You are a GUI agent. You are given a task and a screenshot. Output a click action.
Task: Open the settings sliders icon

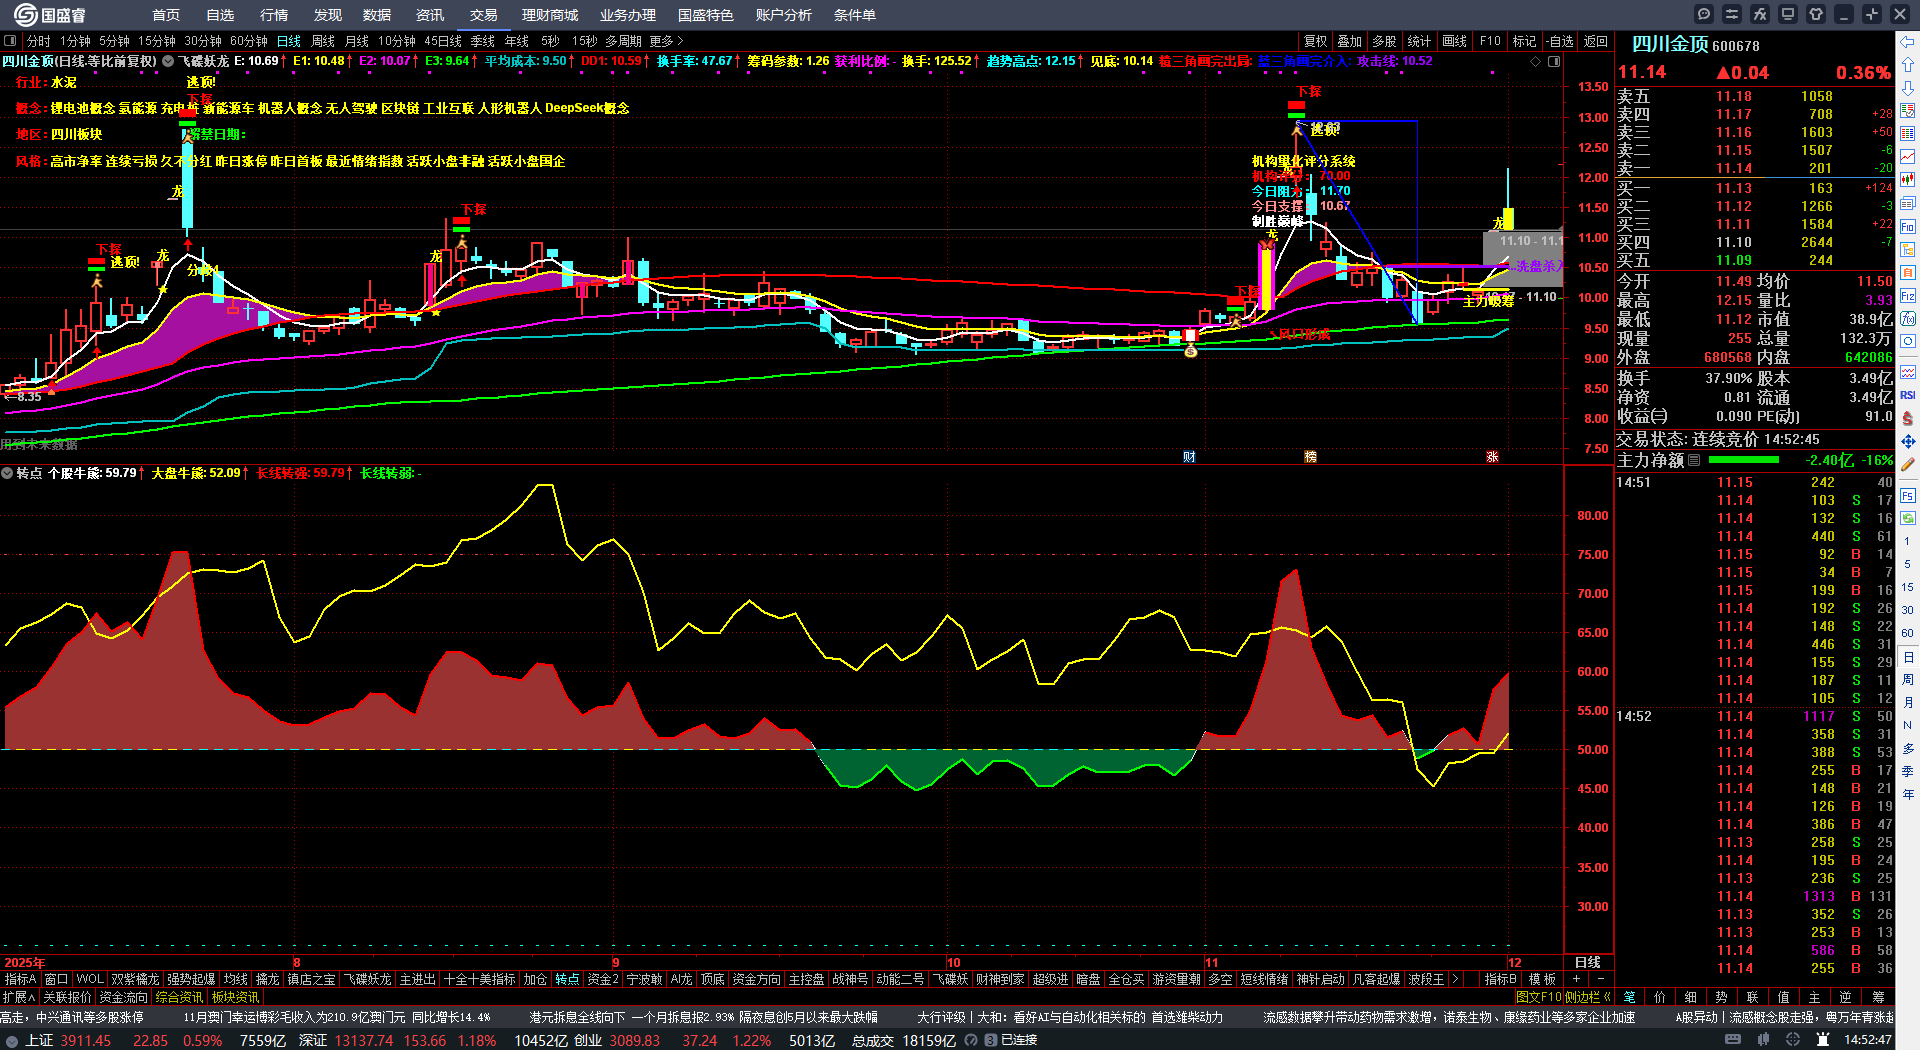(1732, 14)
